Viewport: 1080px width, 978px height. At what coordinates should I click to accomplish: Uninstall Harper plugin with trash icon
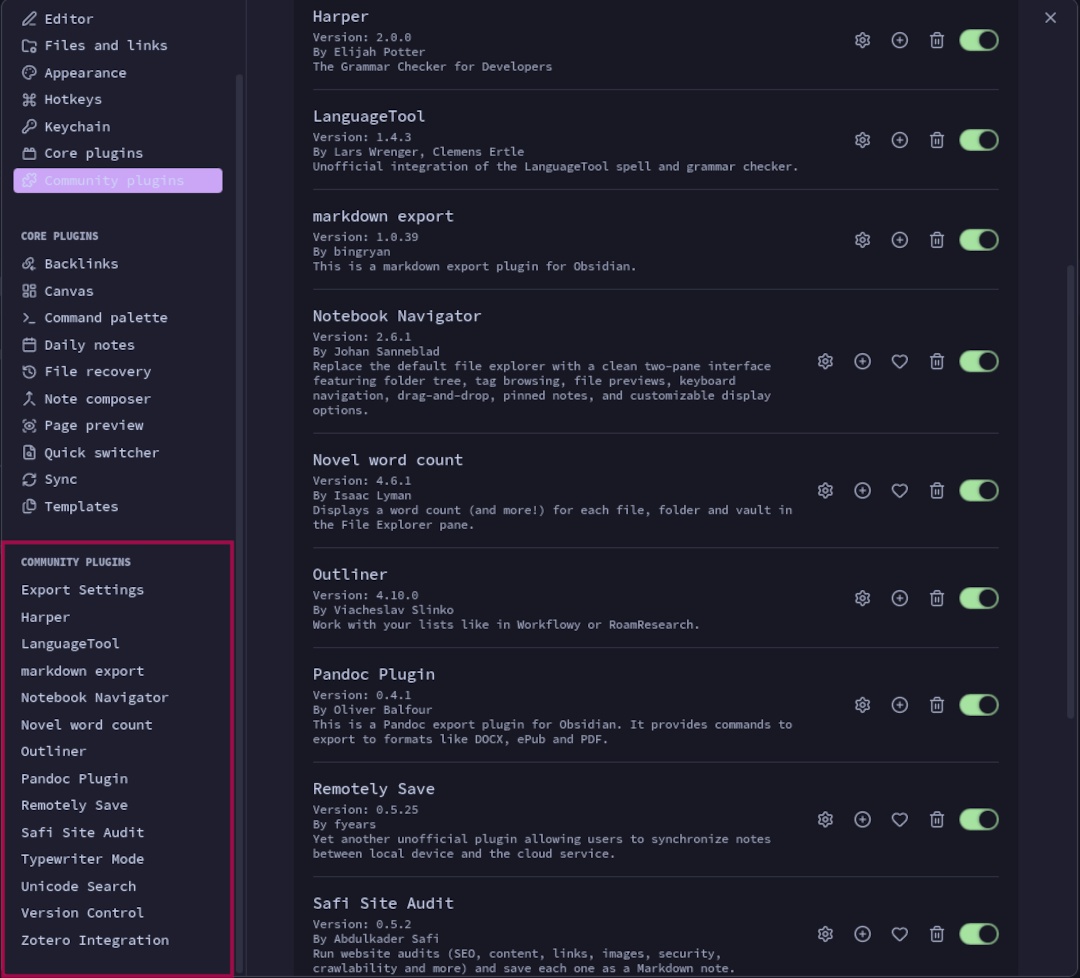937,41
